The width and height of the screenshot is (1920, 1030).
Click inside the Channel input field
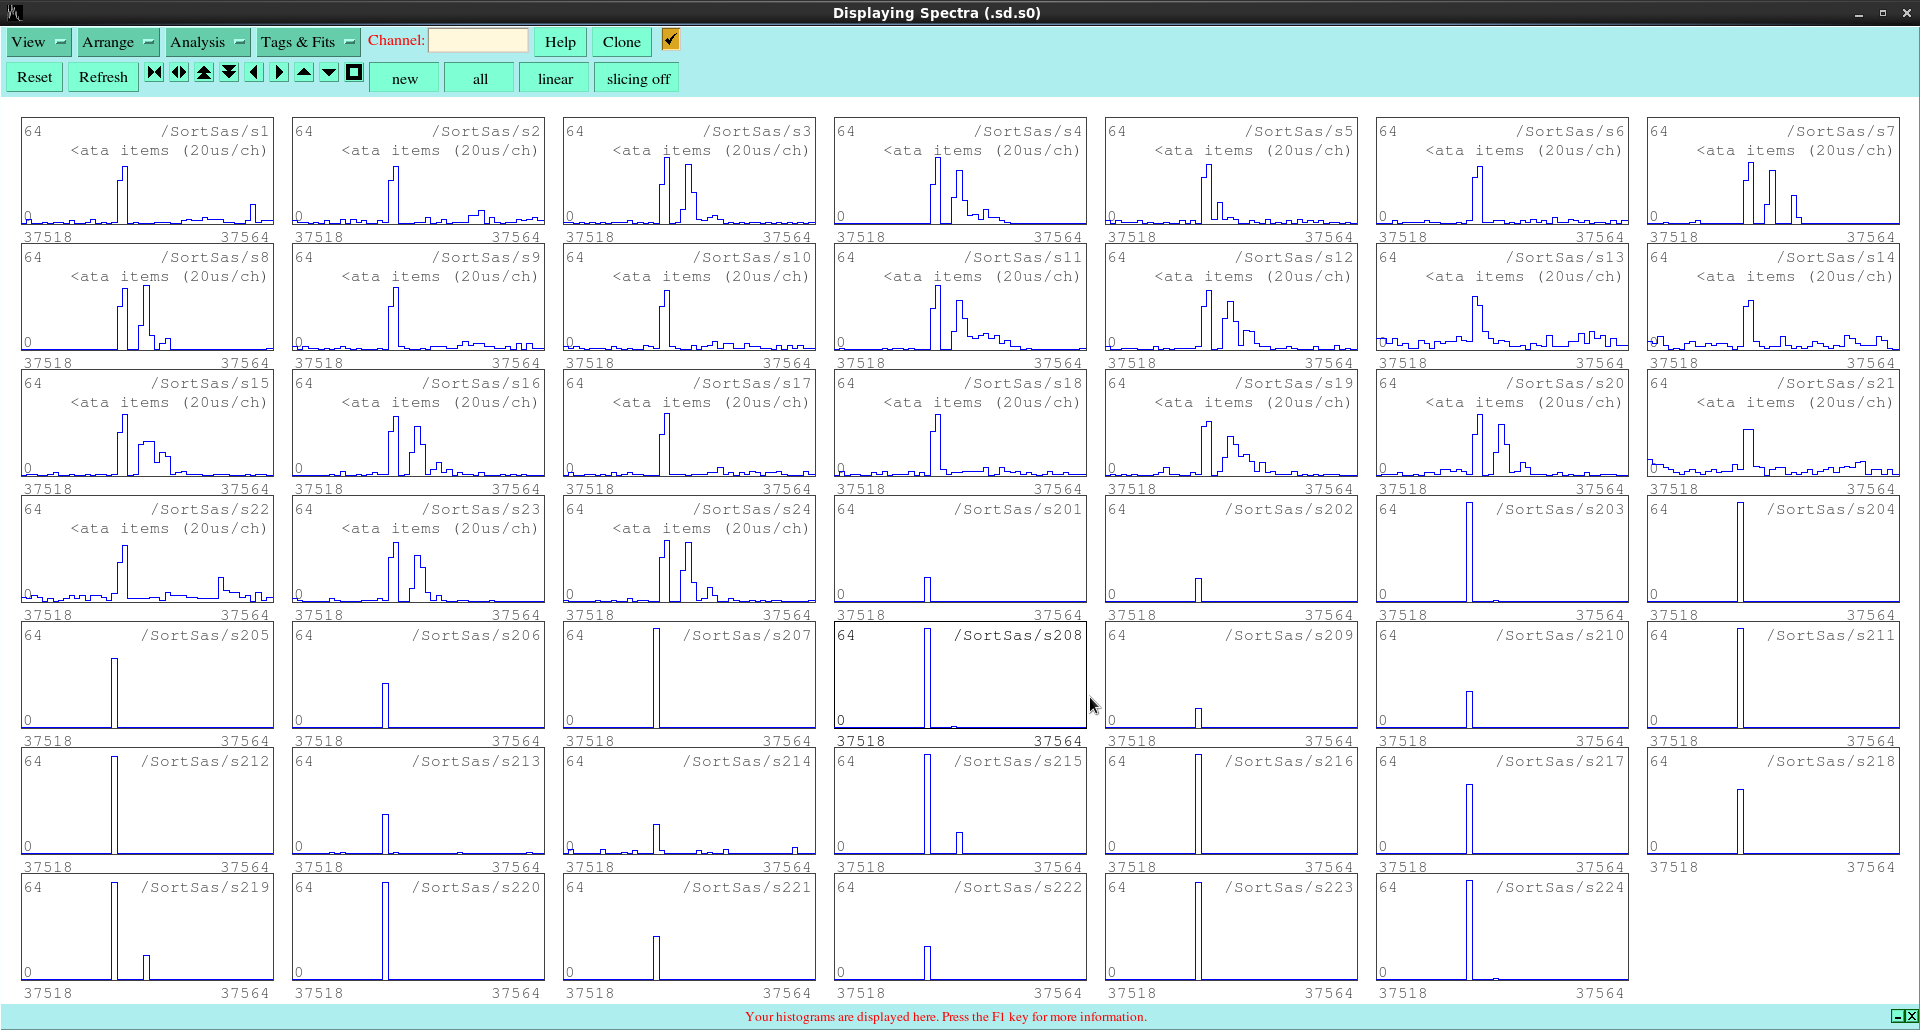pos(478,41)
